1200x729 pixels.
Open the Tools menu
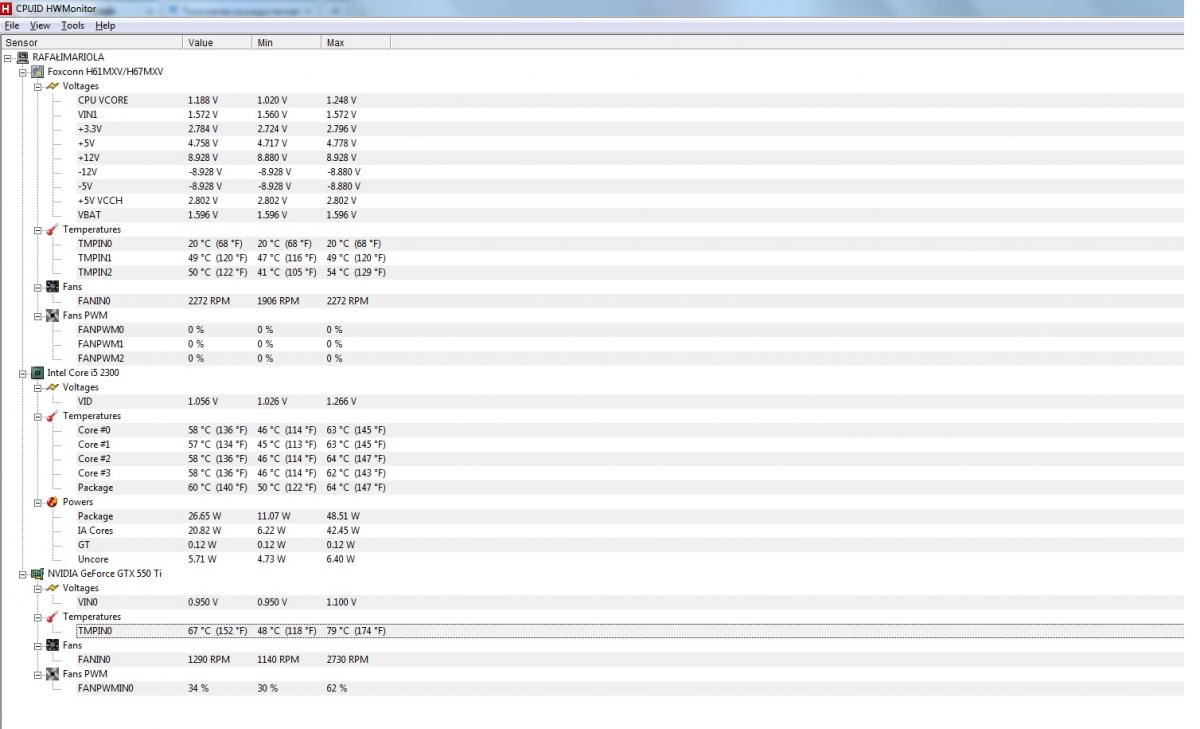point(73,25)
